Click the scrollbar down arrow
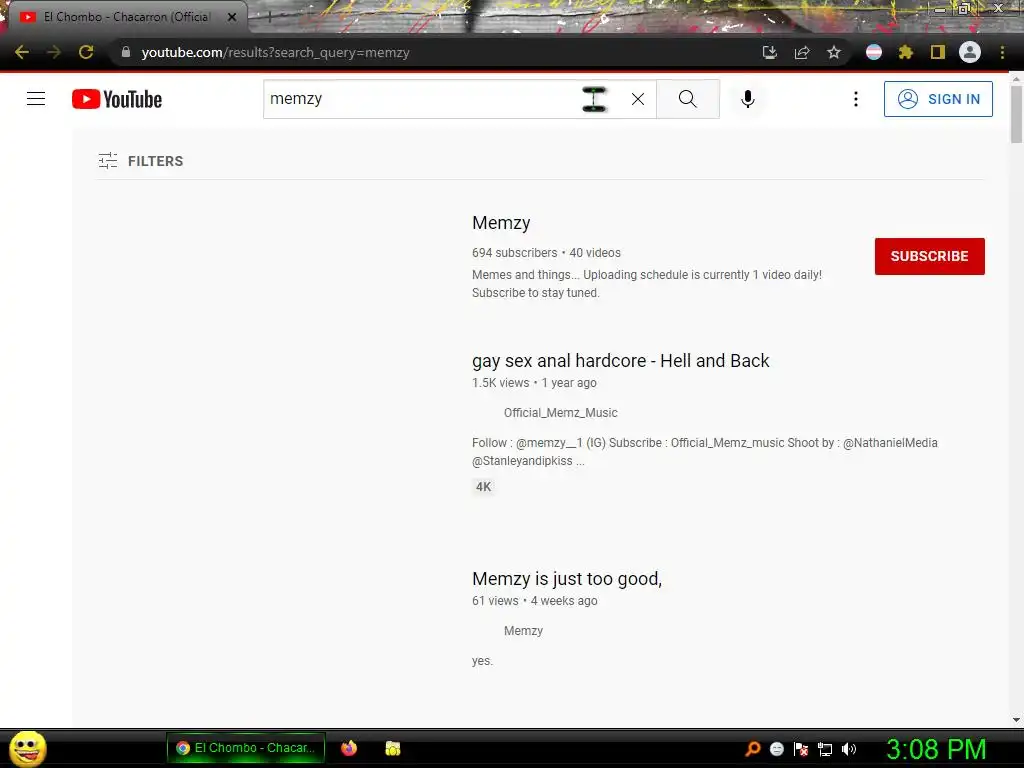 pos(1016,720)
